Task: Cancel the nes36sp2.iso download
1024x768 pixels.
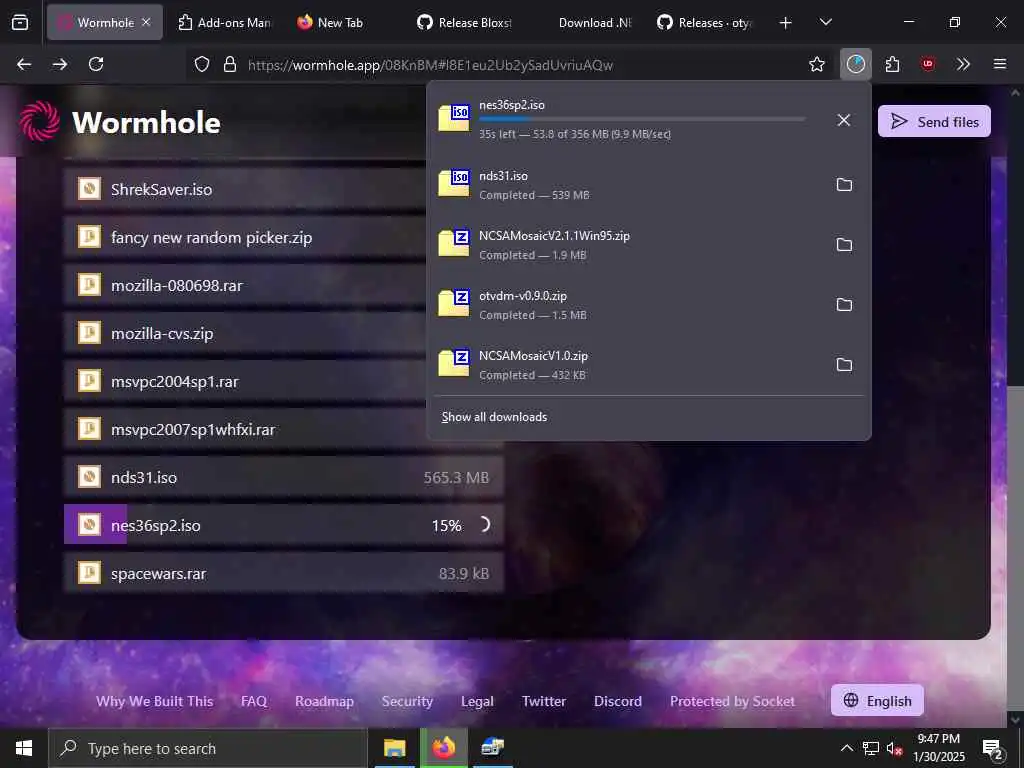Action: [x=844, y=120]
